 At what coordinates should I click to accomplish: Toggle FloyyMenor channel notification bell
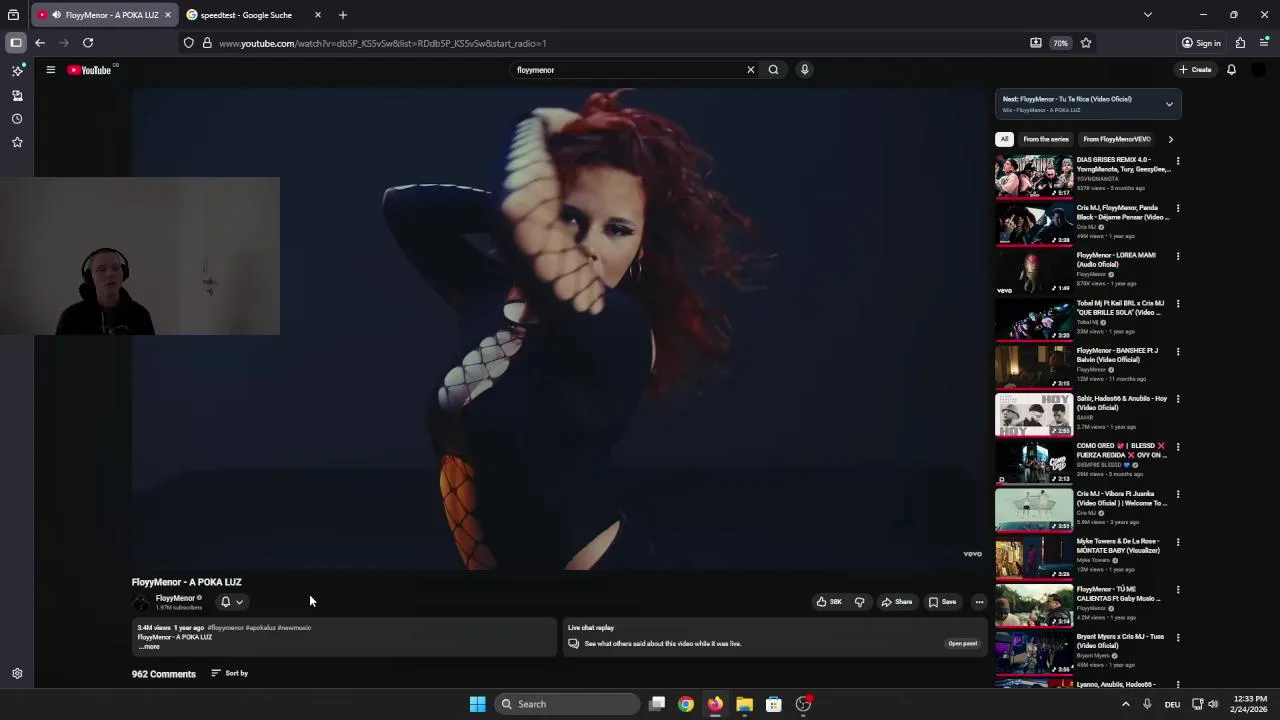click(x=231, y=602)
